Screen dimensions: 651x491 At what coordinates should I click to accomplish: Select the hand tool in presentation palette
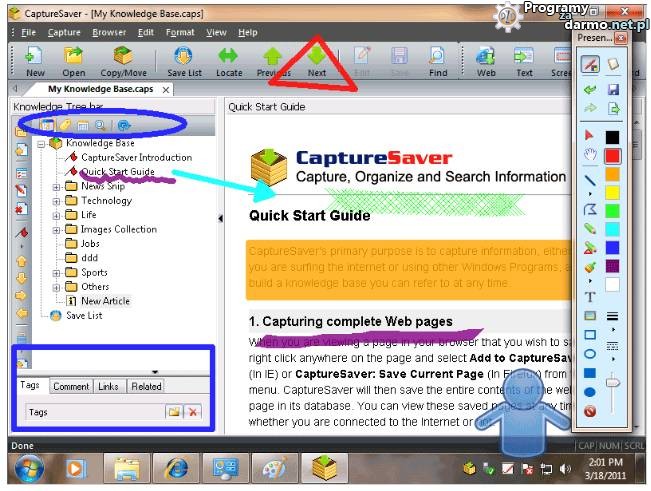point(590,155)
